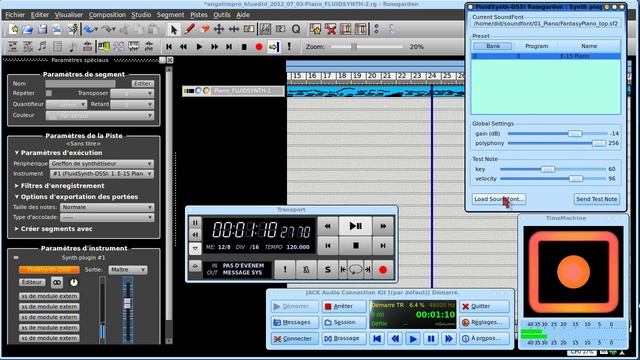
Task: Click the JACK window play transport button
Action: pos(413,339)
